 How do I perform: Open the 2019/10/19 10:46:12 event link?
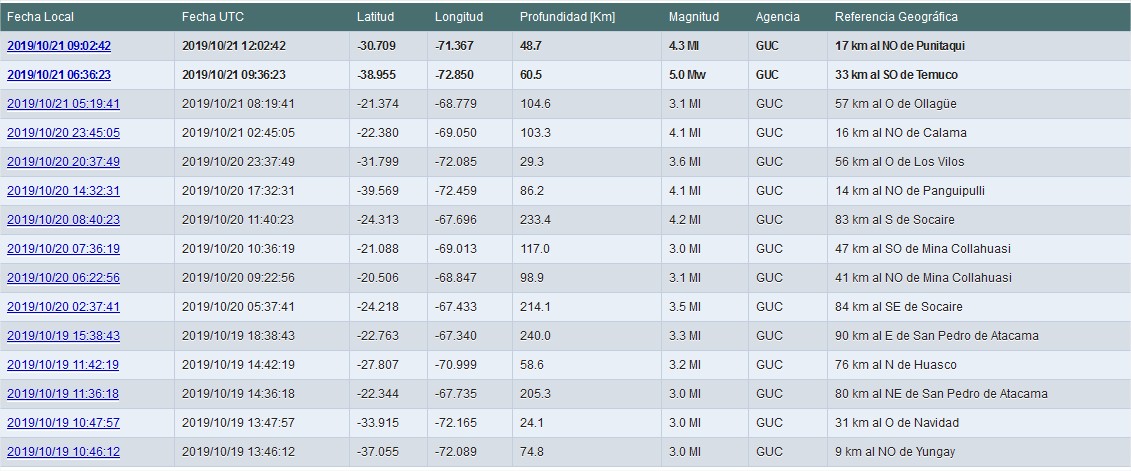[x=63, y=452]
